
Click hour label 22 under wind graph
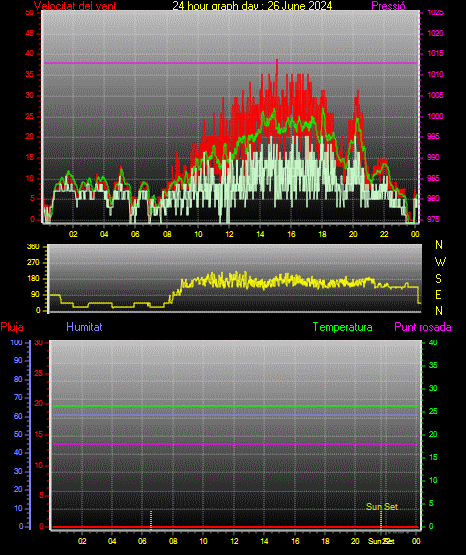pyautogui.click(x=384, y=234)
